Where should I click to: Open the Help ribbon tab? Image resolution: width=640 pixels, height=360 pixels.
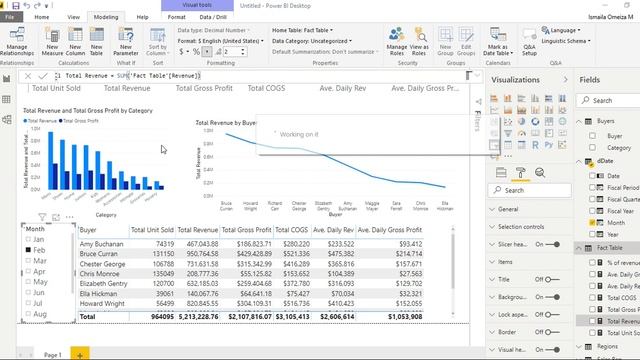click(x=142, y=17)
